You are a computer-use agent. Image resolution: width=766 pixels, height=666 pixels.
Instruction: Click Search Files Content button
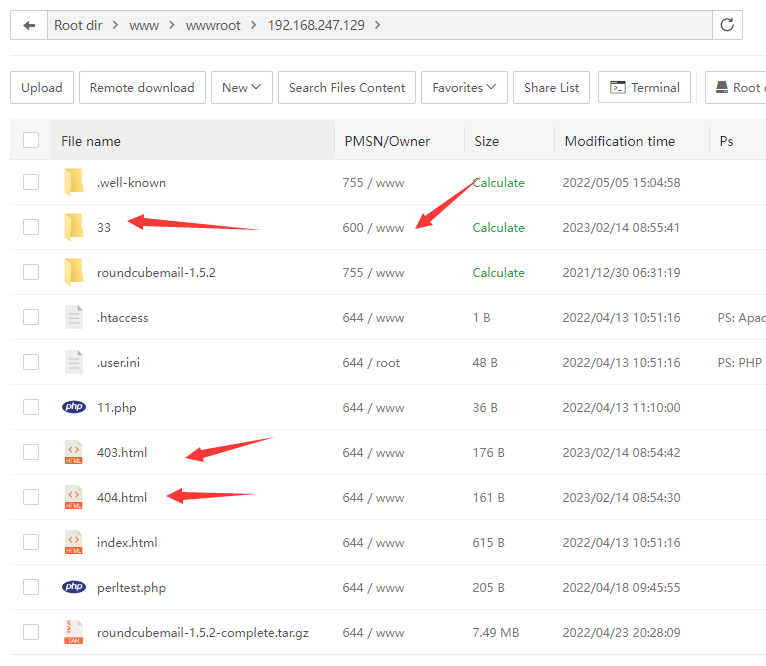pos(347,87)
